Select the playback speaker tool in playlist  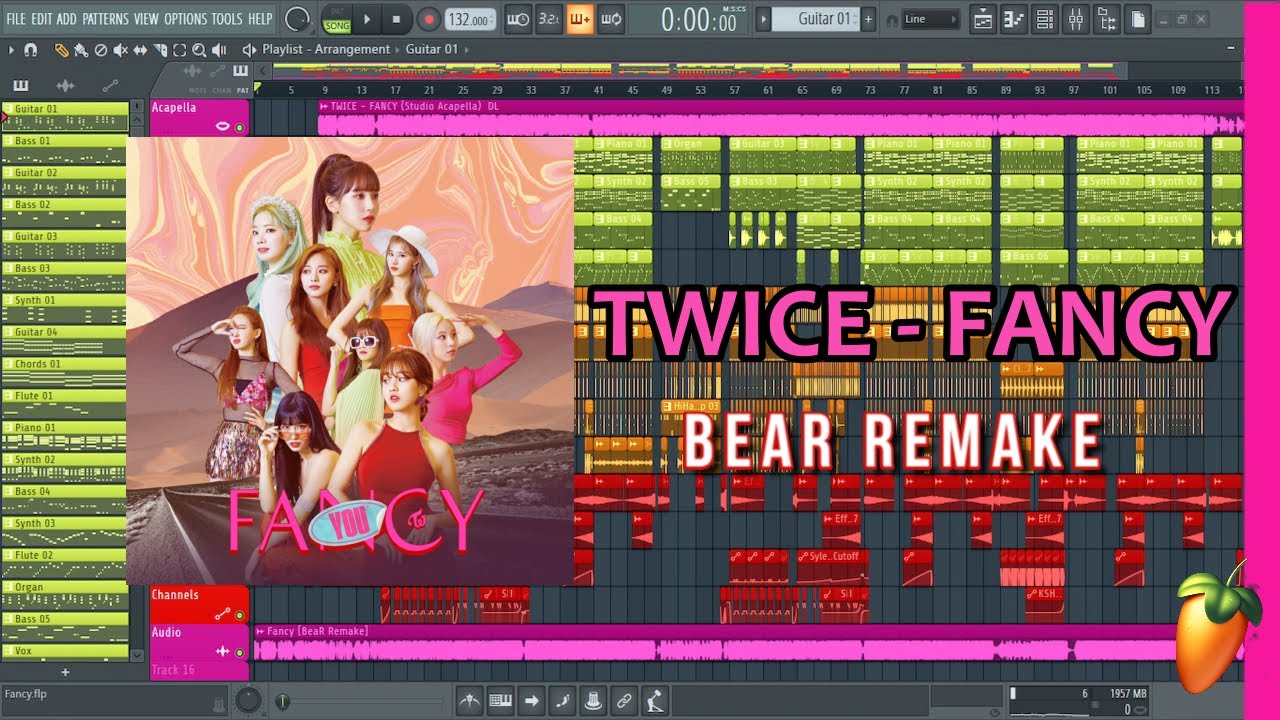pos(220,49)
